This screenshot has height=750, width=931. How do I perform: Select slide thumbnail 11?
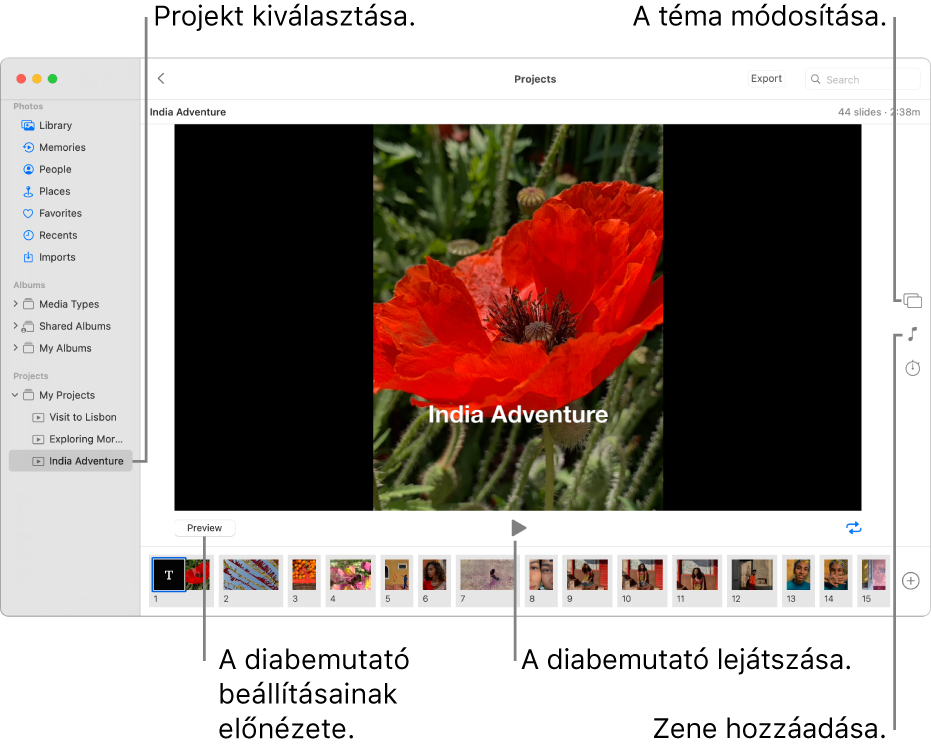[697, 574]
